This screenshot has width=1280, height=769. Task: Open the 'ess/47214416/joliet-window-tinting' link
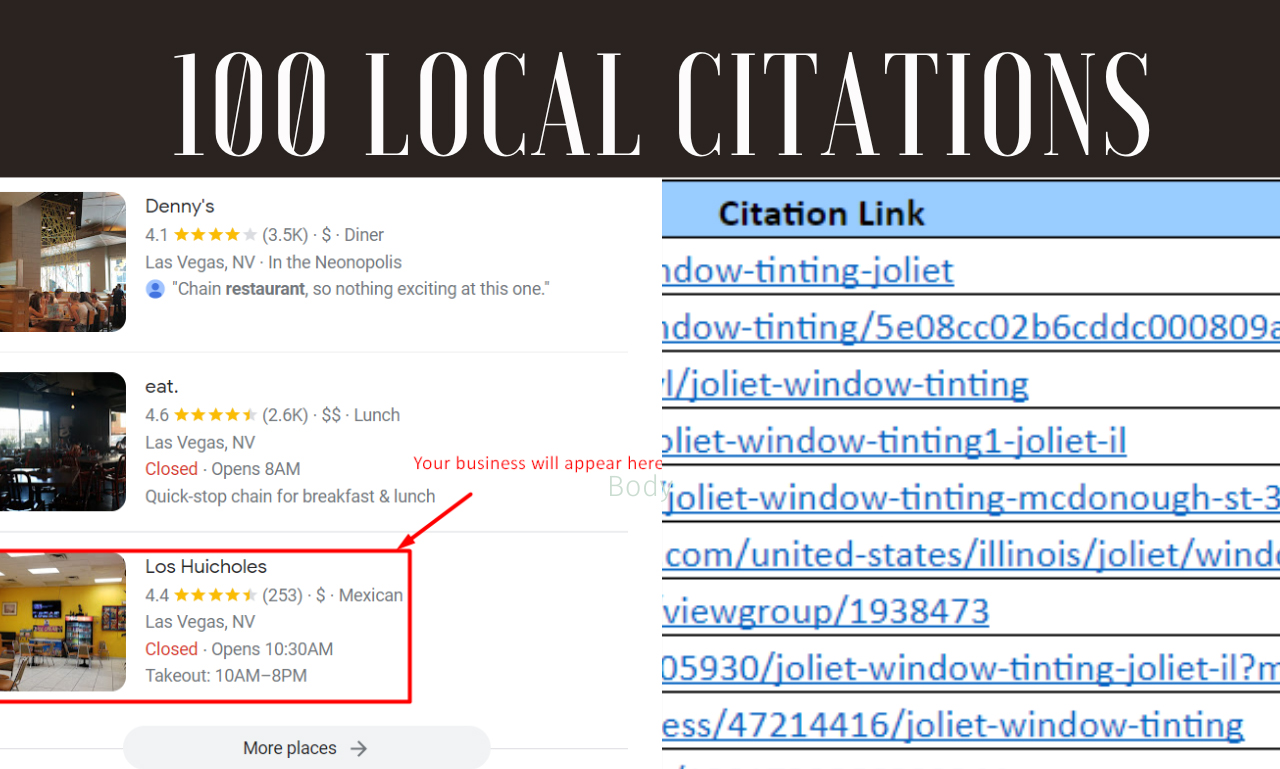[953, 725]
